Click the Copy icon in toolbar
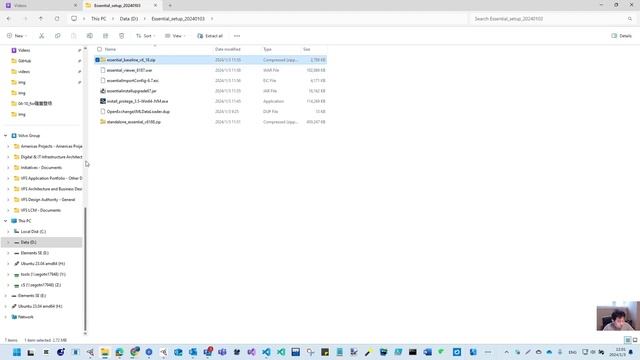The image size is (640, 360). tap(58, 36)
